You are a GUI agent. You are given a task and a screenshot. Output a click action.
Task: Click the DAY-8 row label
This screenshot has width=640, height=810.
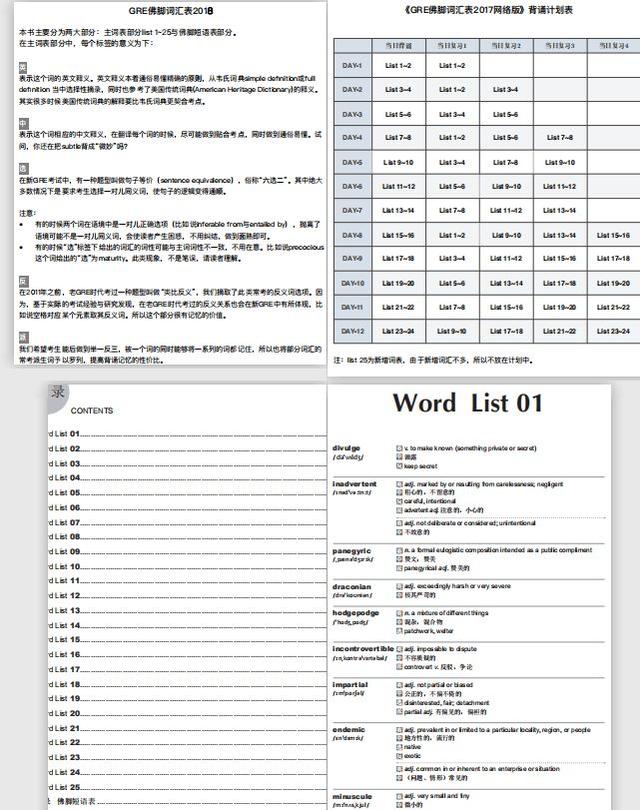[x=352, y=236]
